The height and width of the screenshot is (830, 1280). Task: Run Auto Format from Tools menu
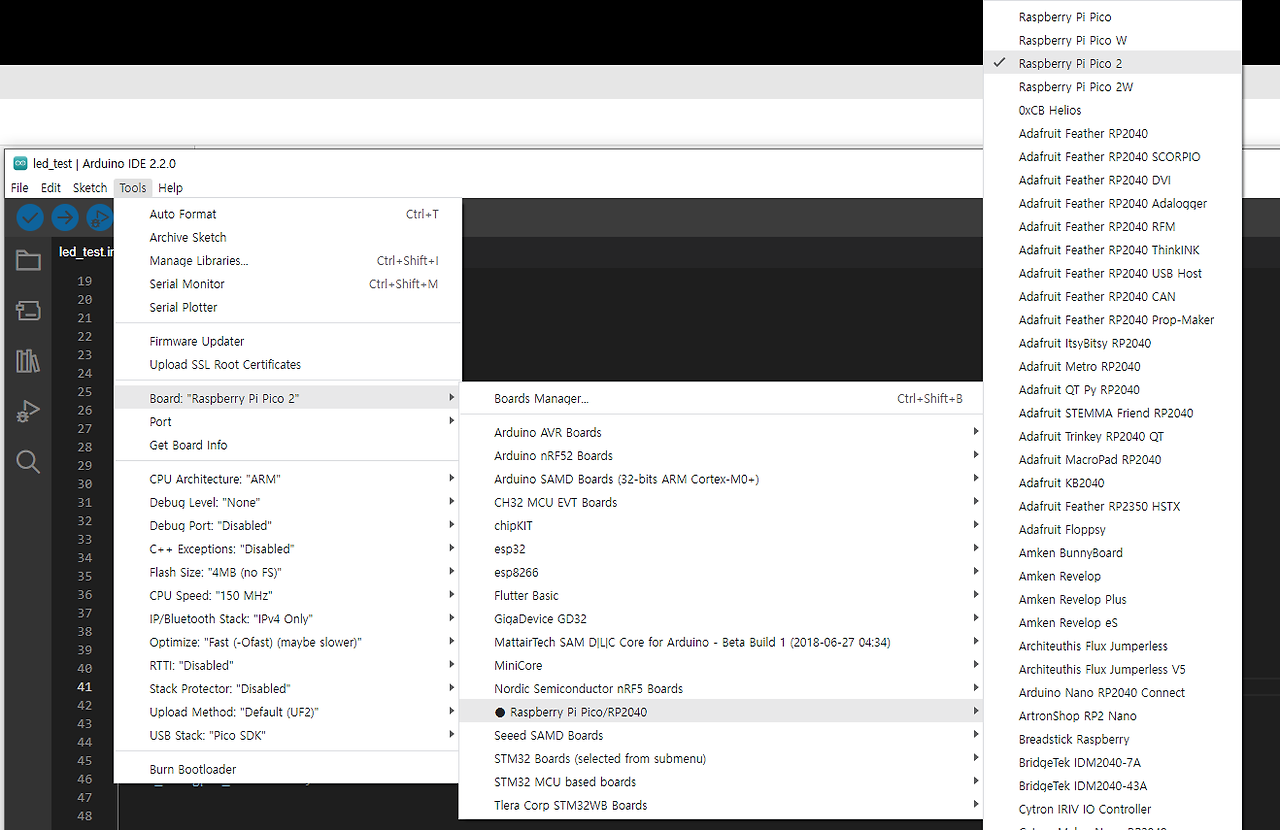pos(288,214)
